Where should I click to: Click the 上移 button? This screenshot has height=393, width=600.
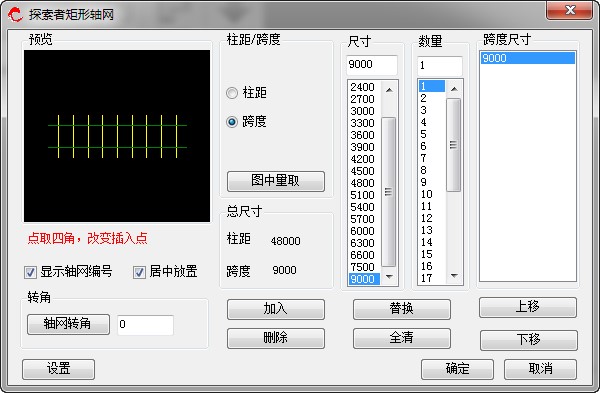[x=528, y=307]
